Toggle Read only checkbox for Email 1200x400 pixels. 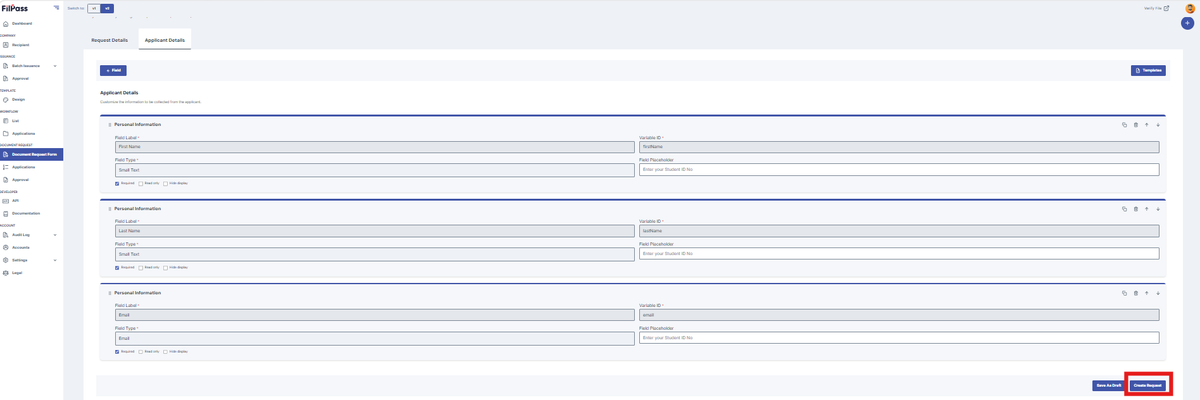[141, 351]
